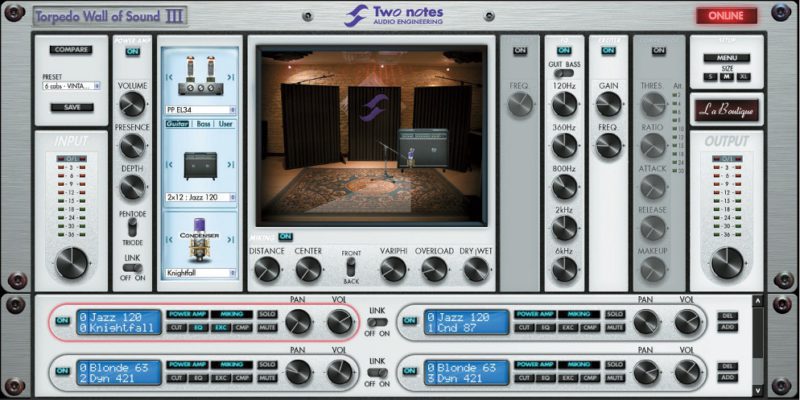Solo the Blonde 63 2 Dyn 421 channel

(267, 365)
